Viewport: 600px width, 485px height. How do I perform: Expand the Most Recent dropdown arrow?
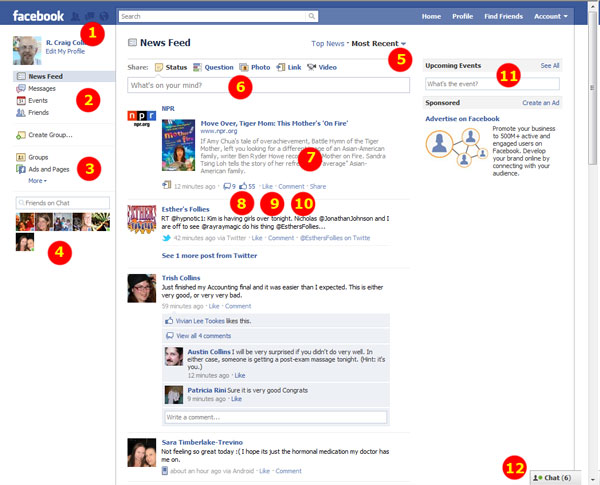[403, 44]
